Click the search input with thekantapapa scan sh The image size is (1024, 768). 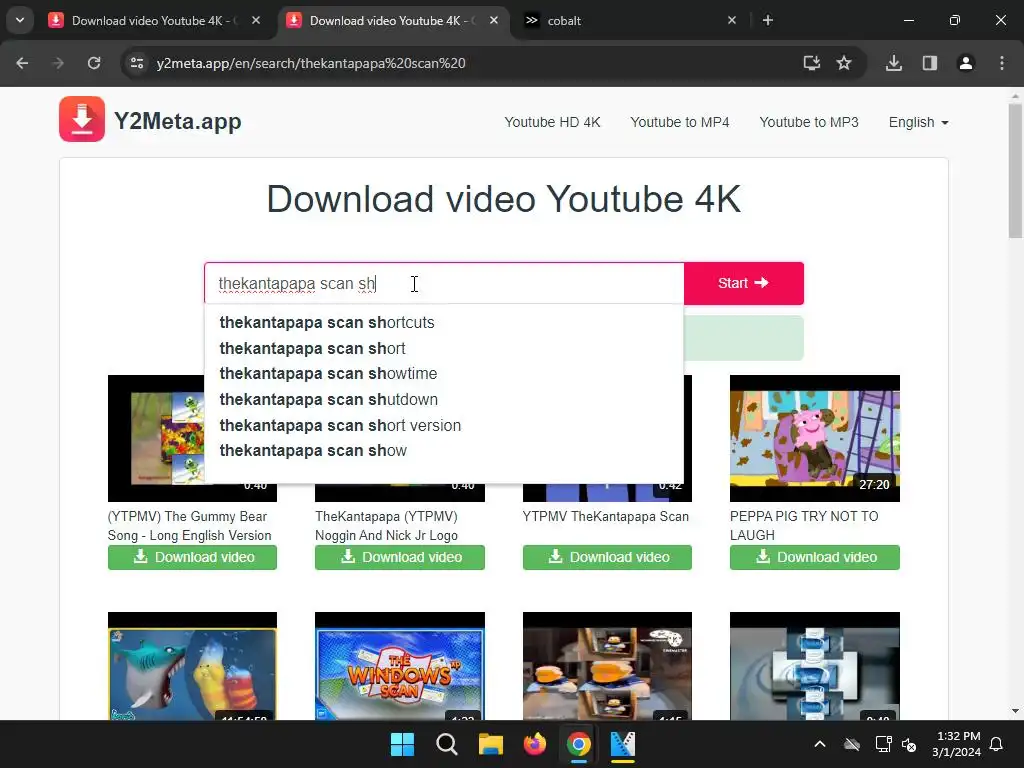[444, 283]
